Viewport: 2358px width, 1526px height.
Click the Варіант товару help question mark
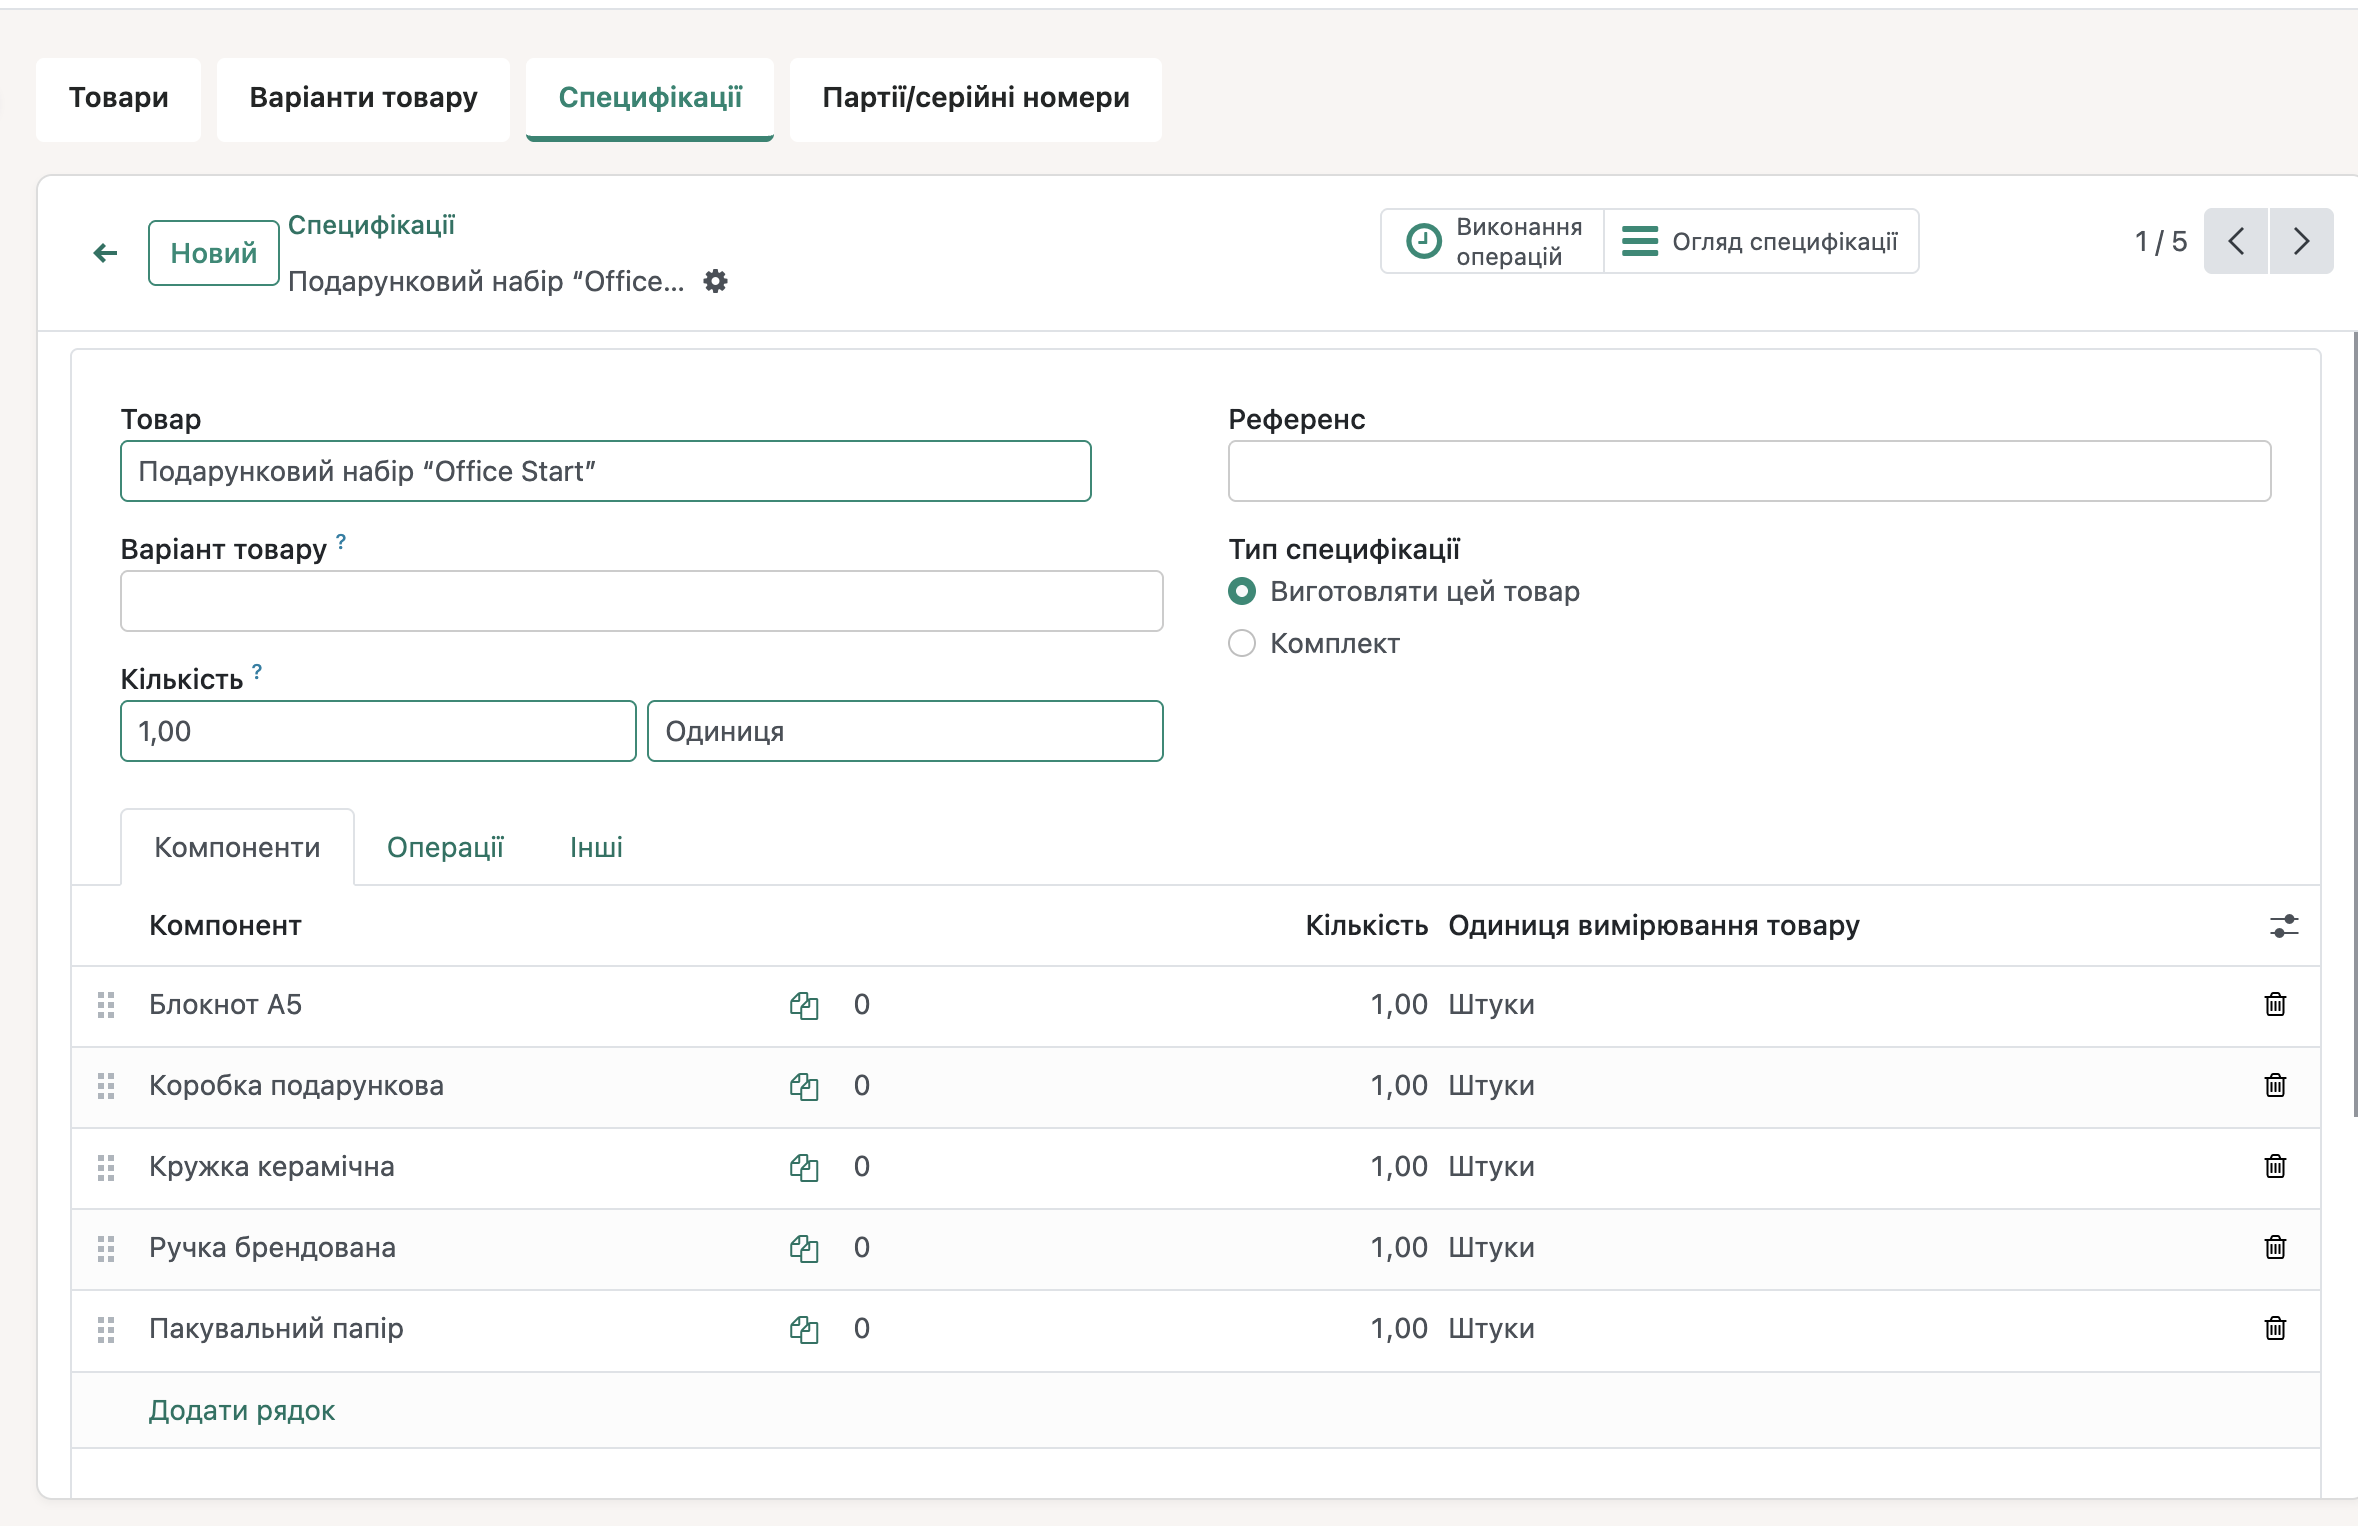tap(341, 541)
